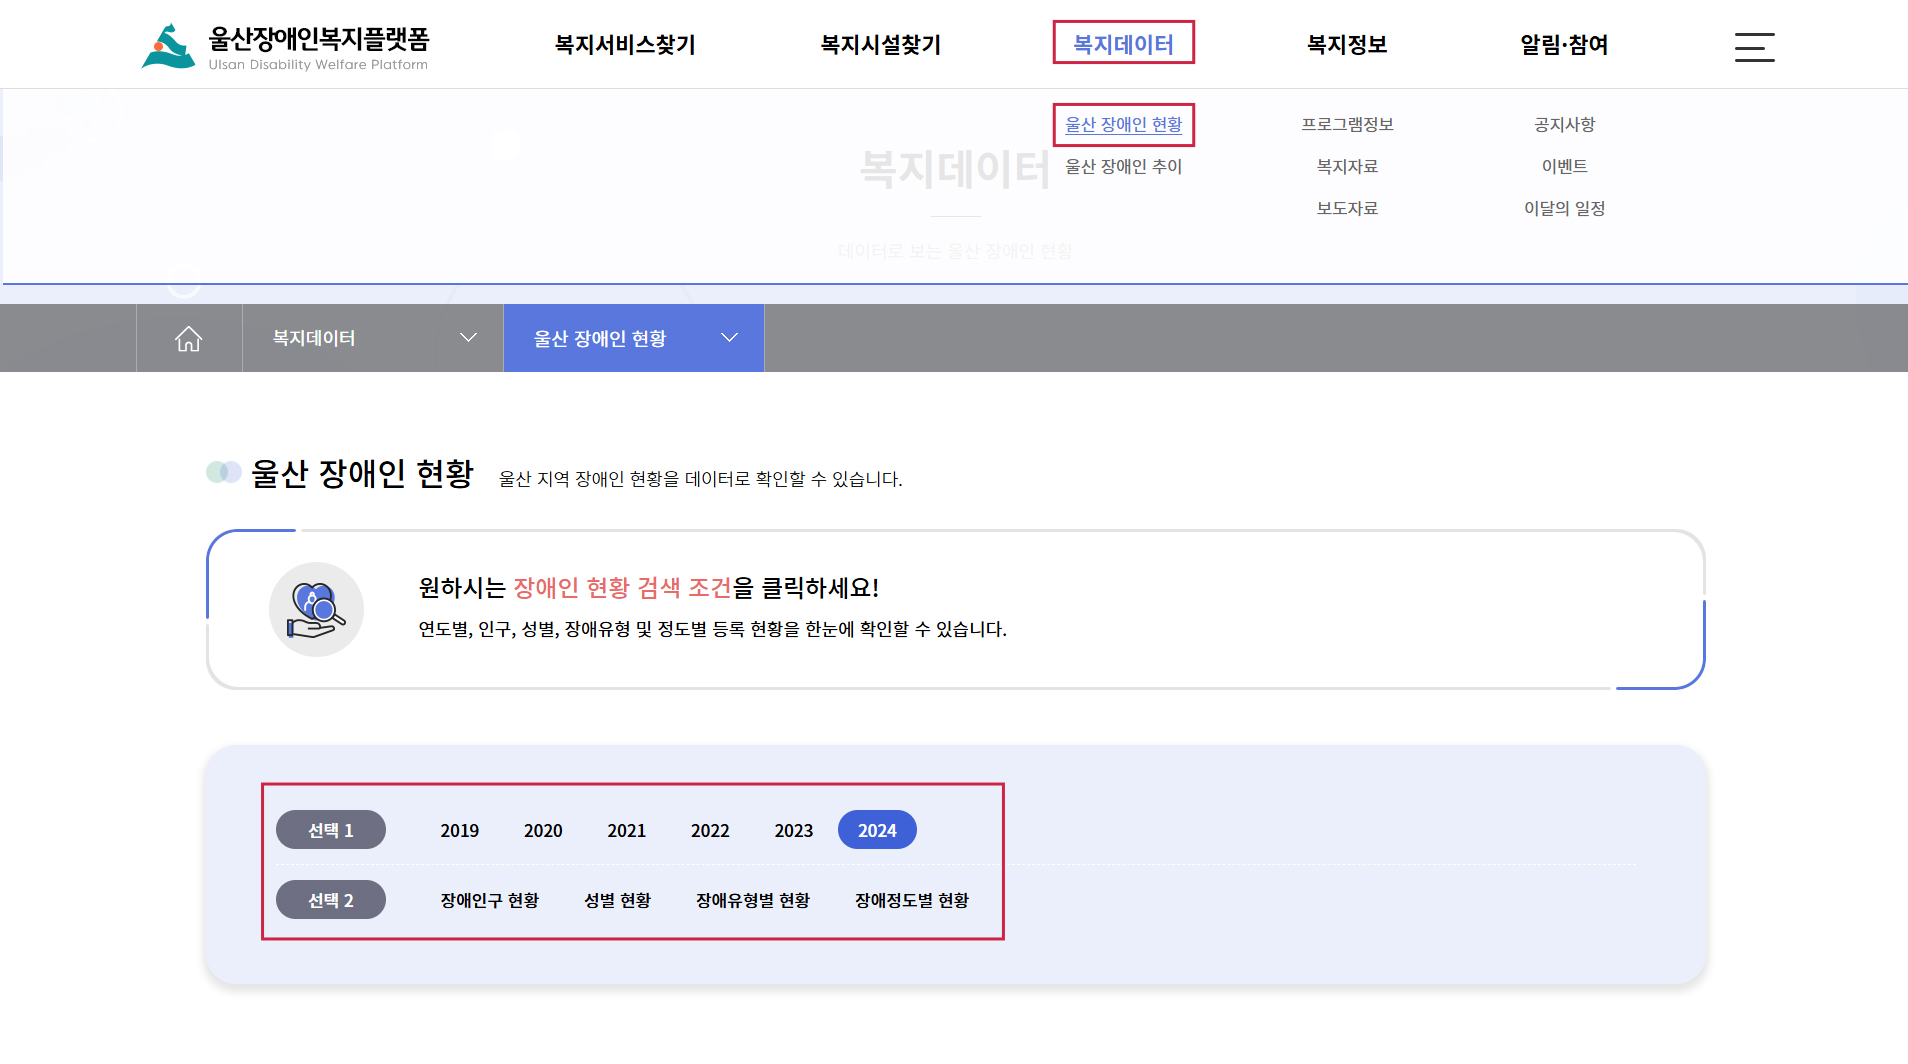Screen dimensions: 1908x1064
Task: Select year 2019
Action: (x=459, y=831)
